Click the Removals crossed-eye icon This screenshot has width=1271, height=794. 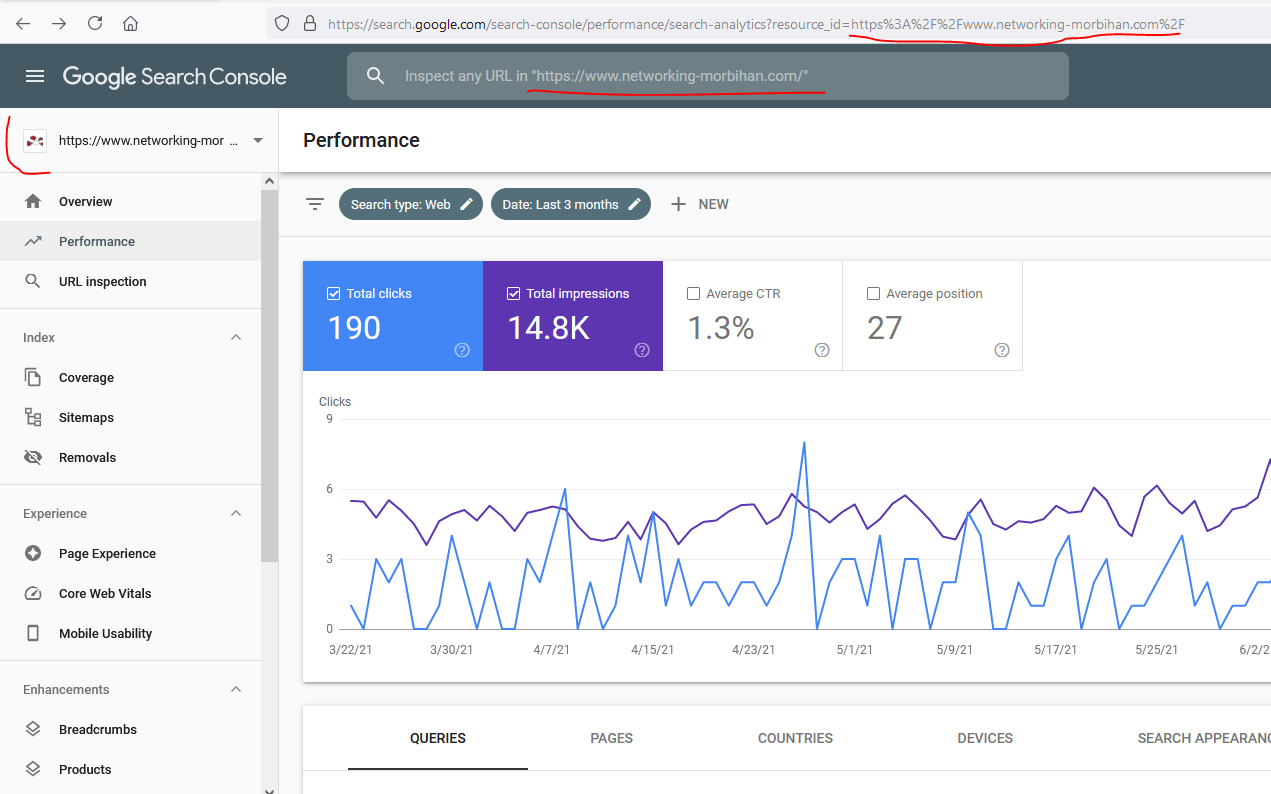click(33, 457)
